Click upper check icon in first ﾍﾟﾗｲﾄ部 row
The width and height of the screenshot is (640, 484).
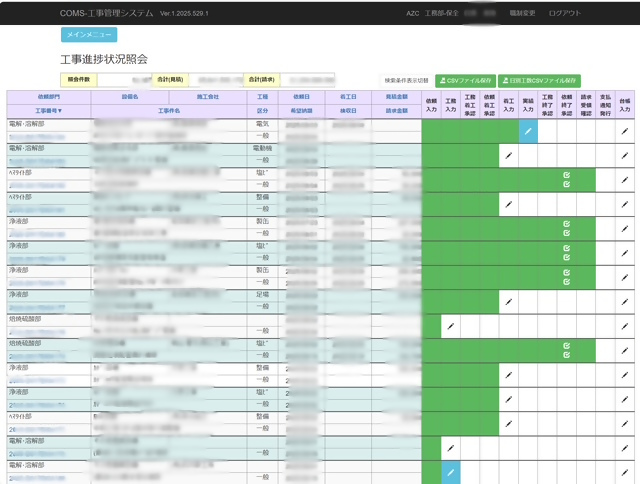(566, 174)
